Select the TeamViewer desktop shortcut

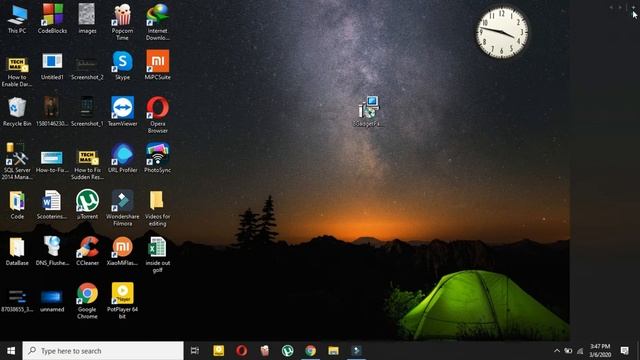[x=122, y=112]
